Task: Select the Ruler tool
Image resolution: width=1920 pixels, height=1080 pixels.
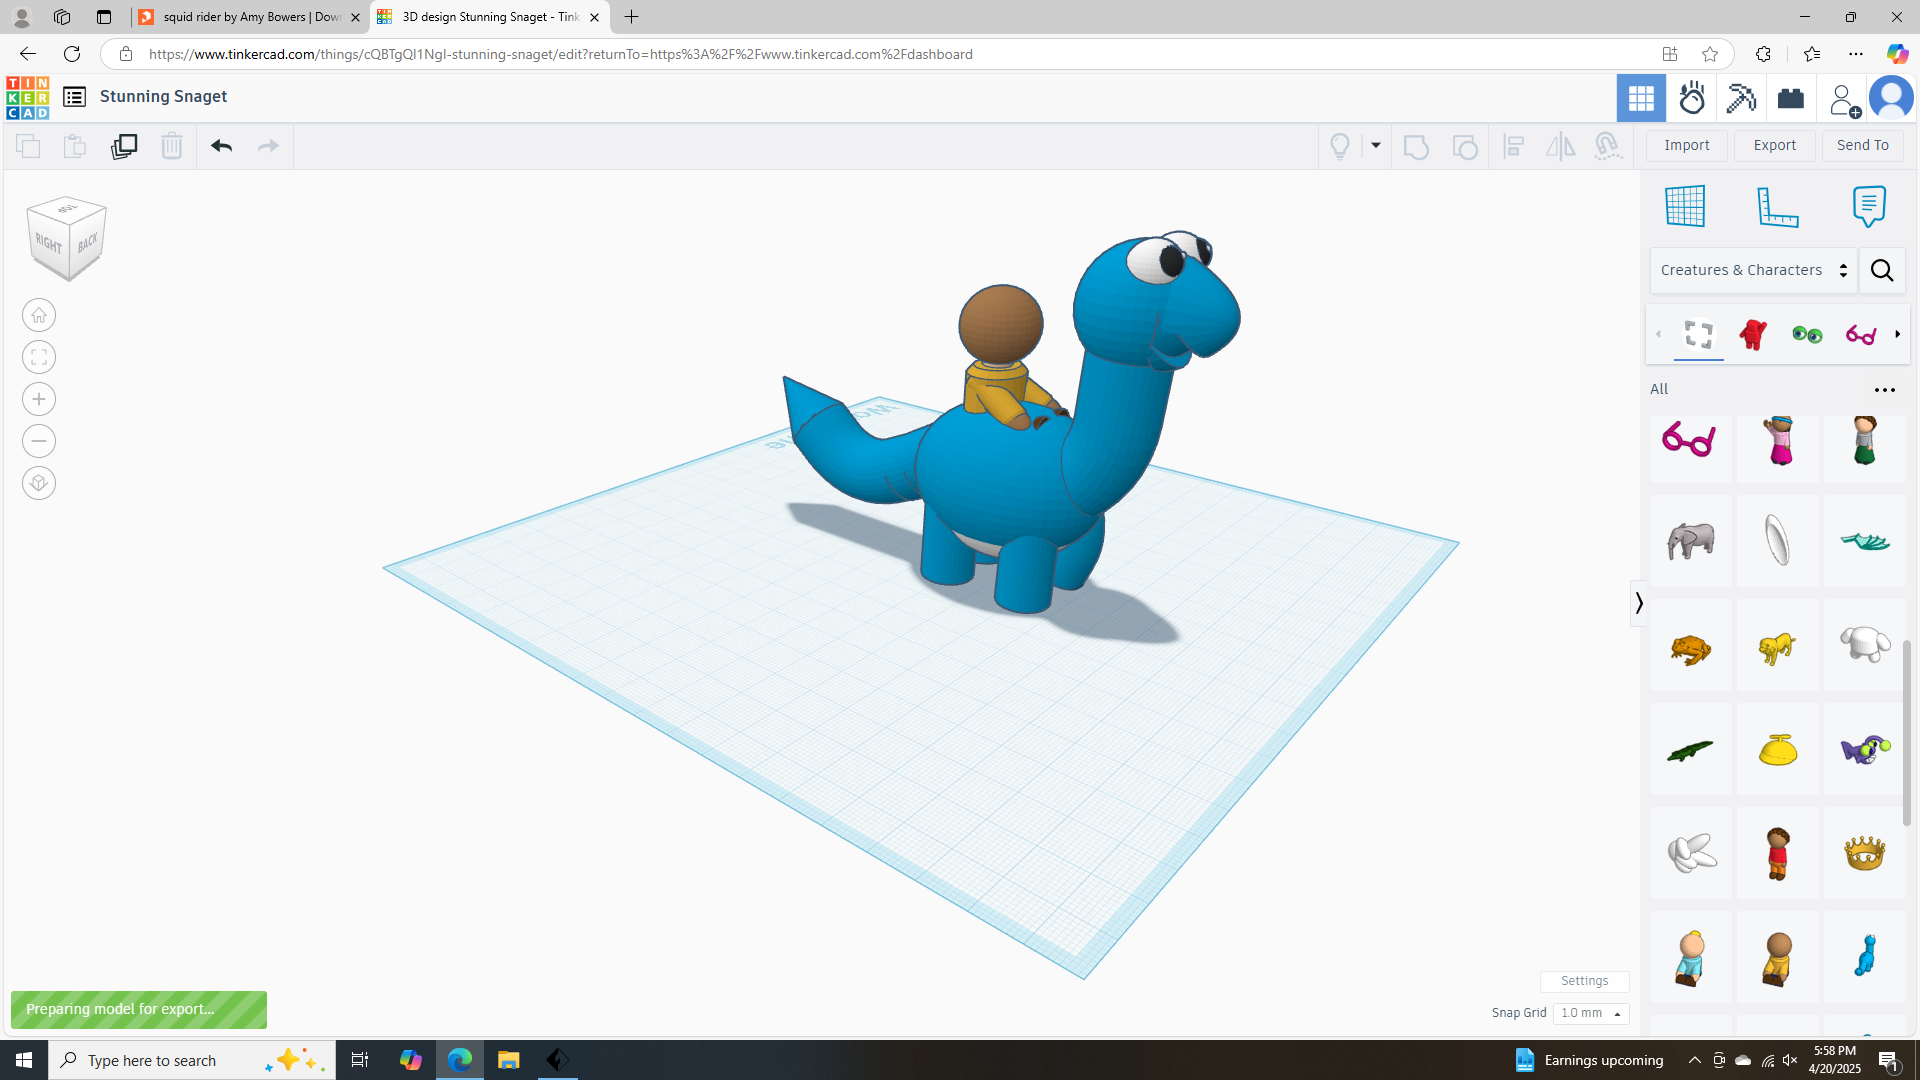Action: coord(1777,206)
